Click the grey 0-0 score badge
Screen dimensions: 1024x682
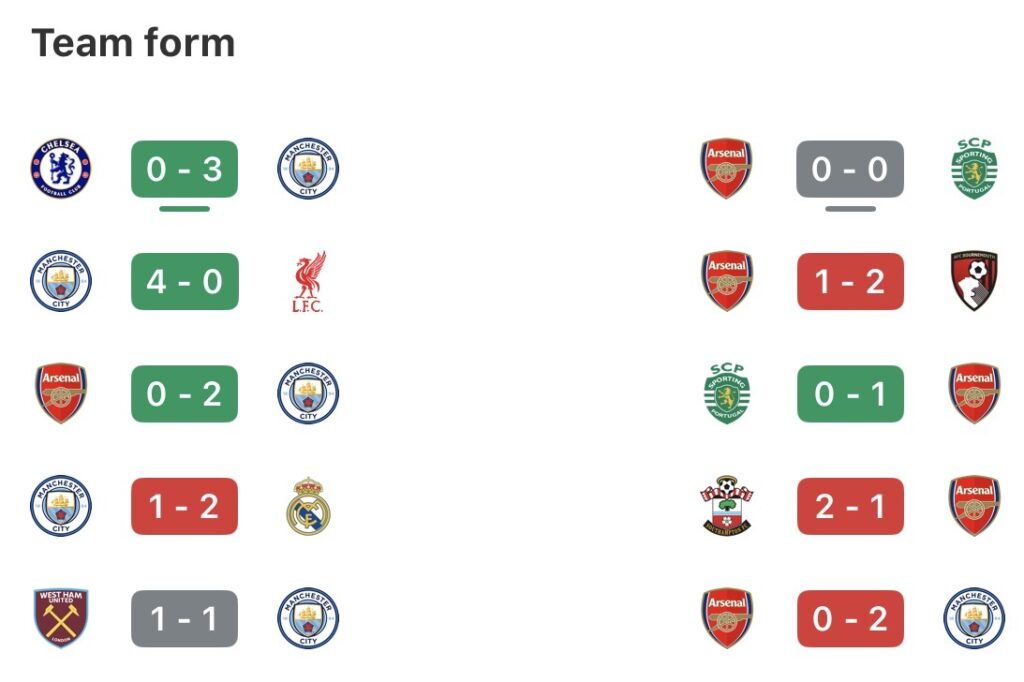tap(850, 169)
